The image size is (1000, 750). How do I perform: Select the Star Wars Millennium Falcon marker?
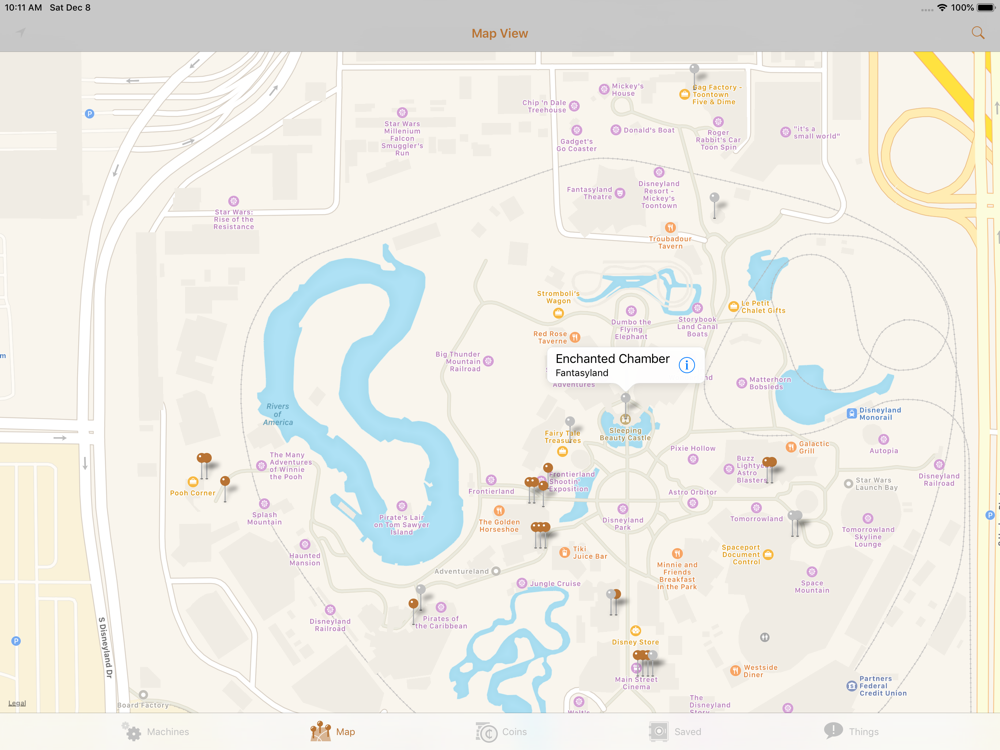coord(402,113)
